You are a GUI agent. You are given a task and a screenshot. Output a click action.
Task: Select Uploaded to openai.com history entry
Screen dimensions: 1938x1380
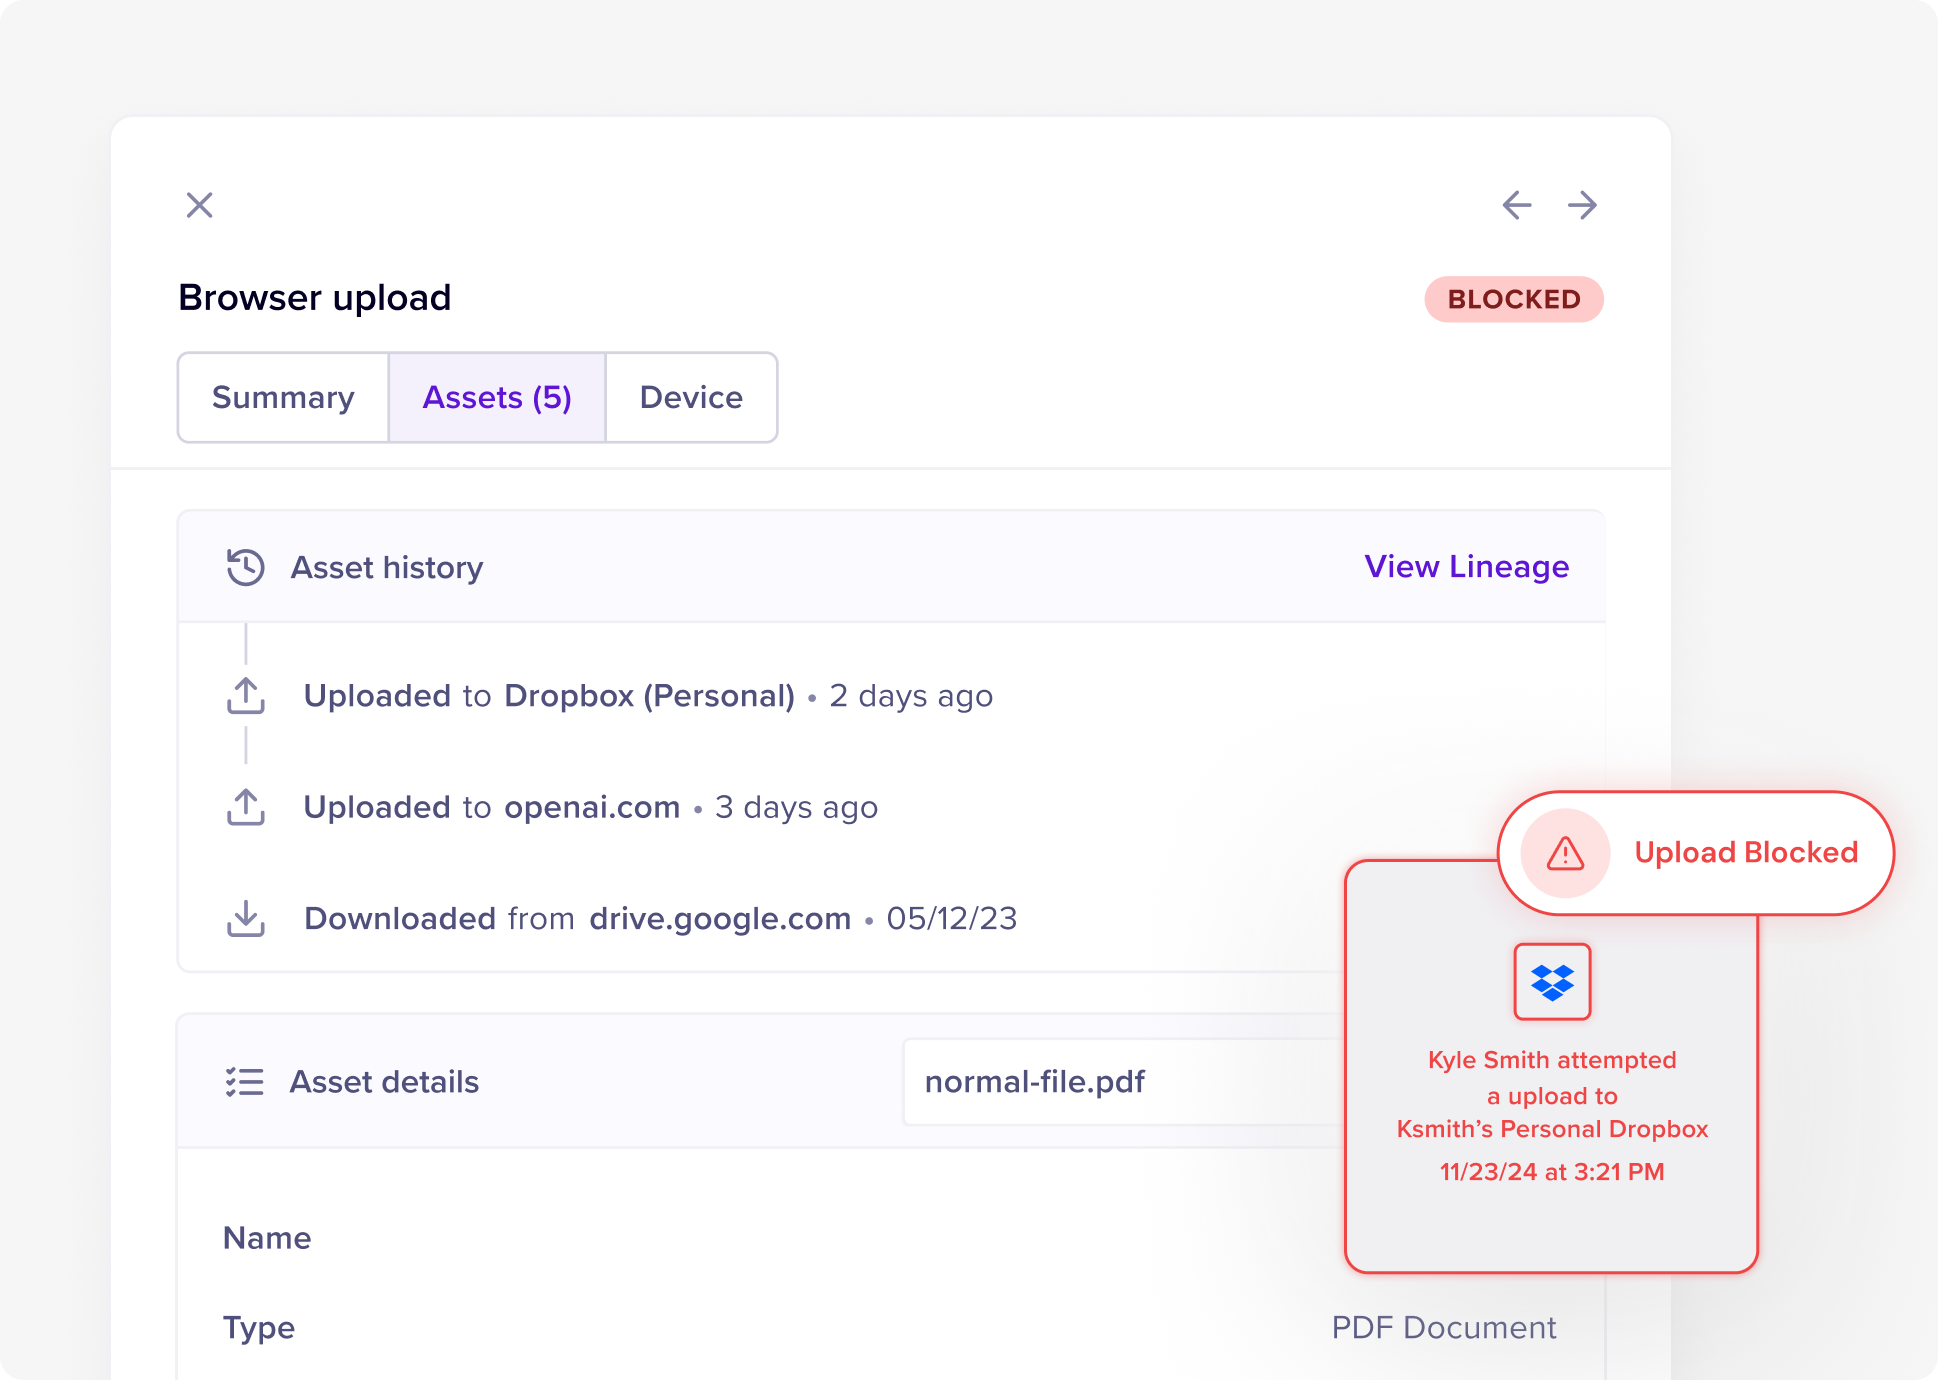[x=590, y=807]
